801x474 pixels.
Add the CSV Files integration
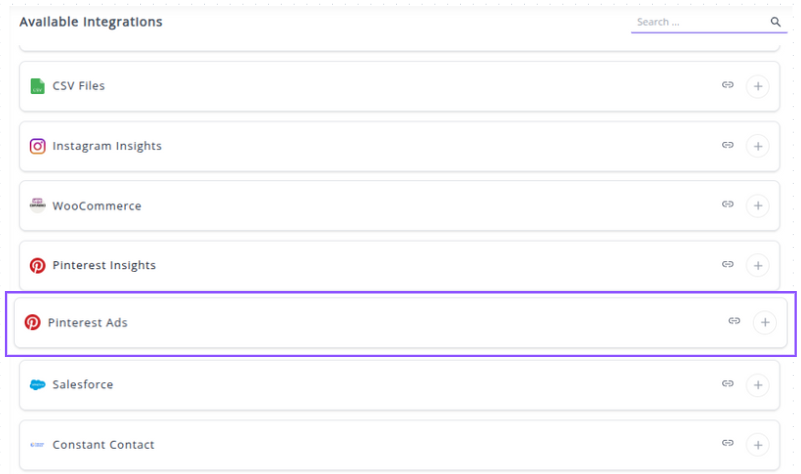tap(758, 86)
